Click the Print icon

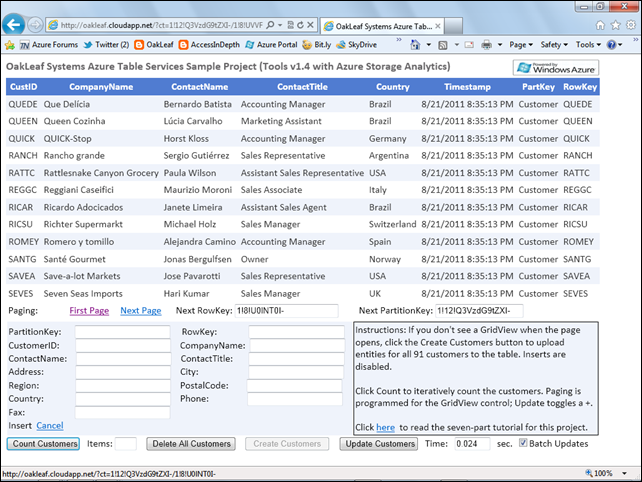tap(486, 45)
